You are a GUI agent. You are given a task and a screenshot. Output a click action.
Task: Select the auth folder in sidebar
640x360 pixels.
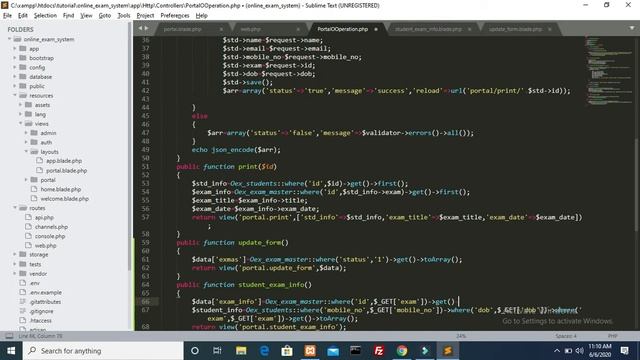(x=46, y=142)
